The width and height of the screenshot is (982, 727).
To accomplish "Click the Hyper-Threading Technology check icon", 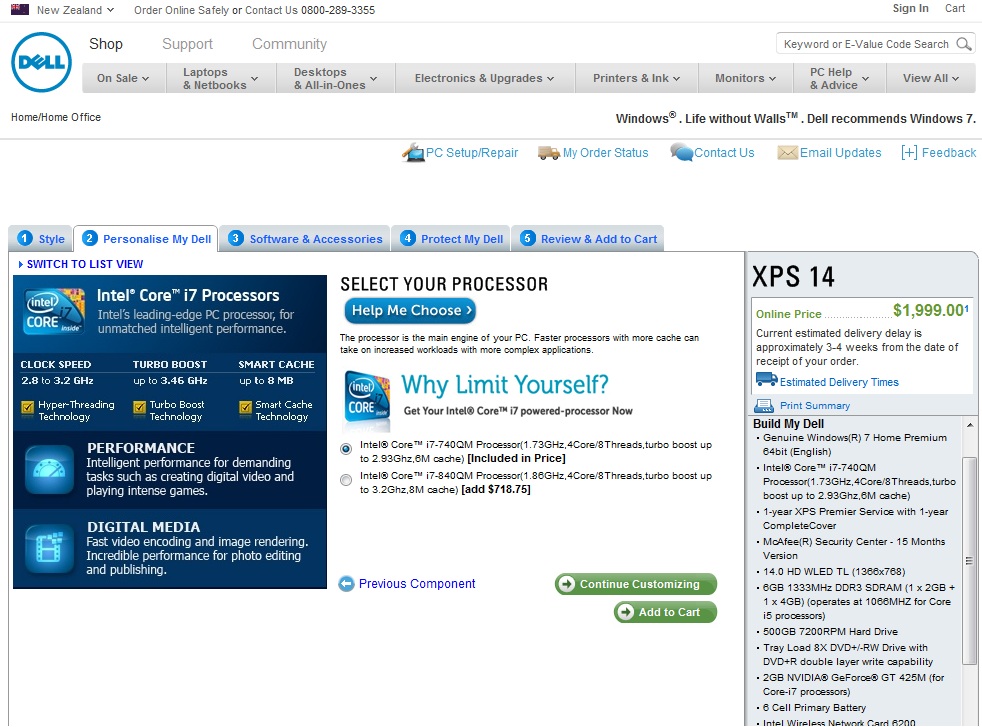I will tap(28, 408).
